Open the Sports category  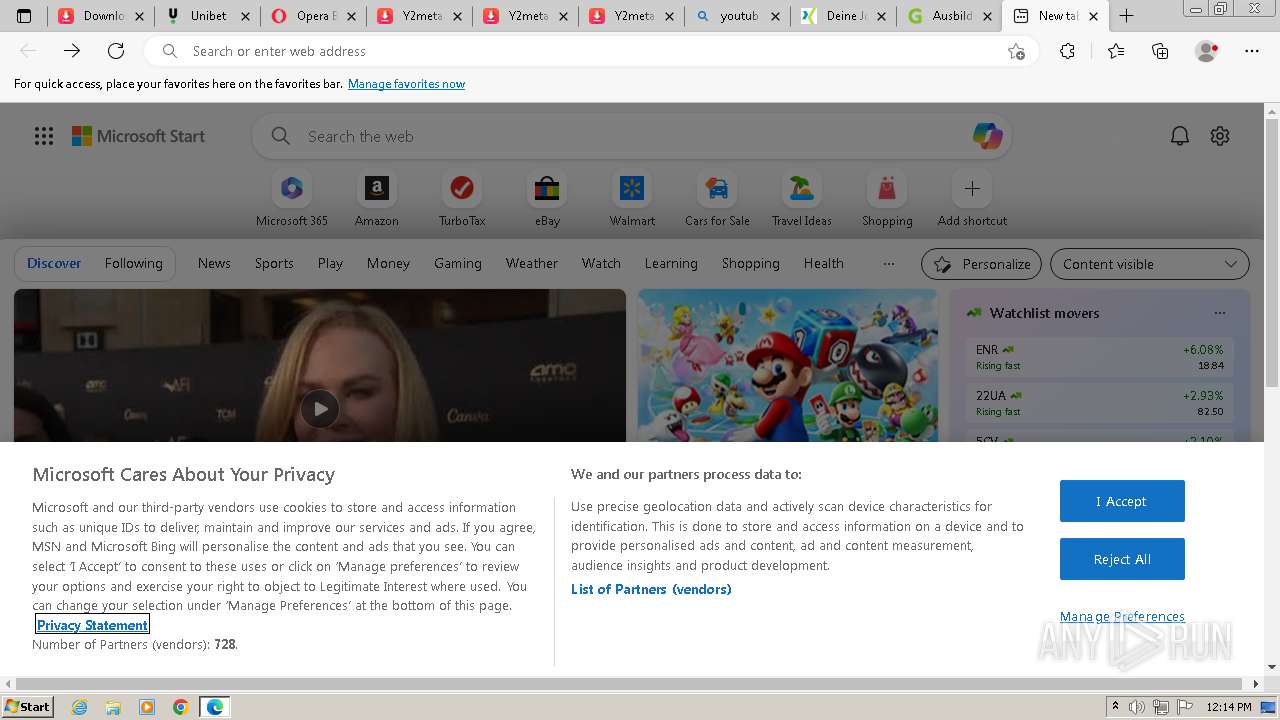tap(274, 263)
